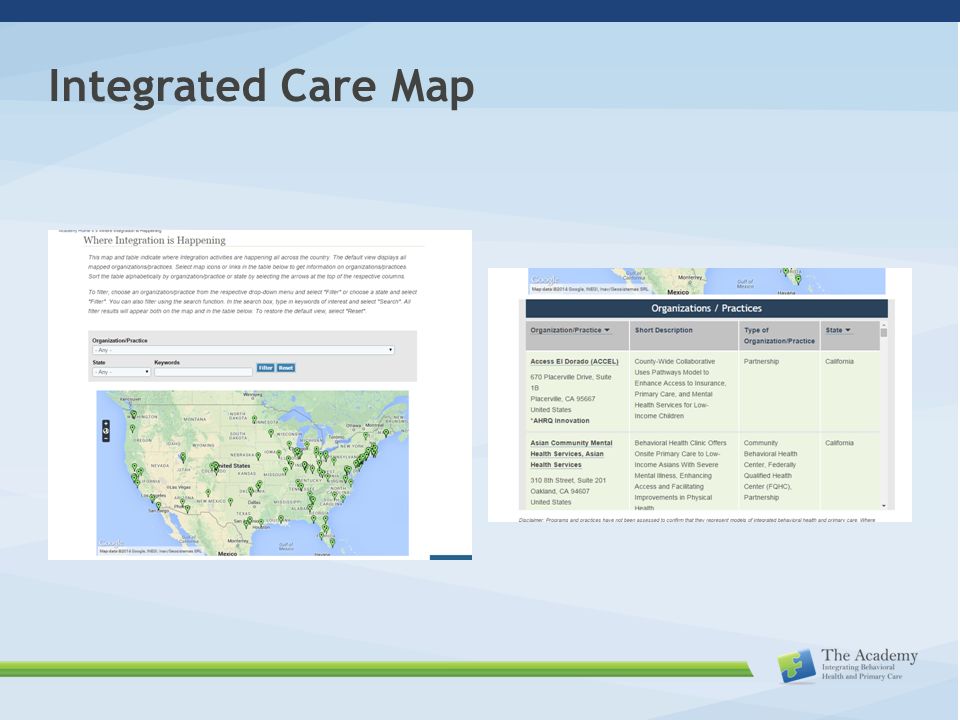This screenshot has height=720, width=960.
Task: Click The Academy puzzle-piece logo
Action: coord(796,666)
